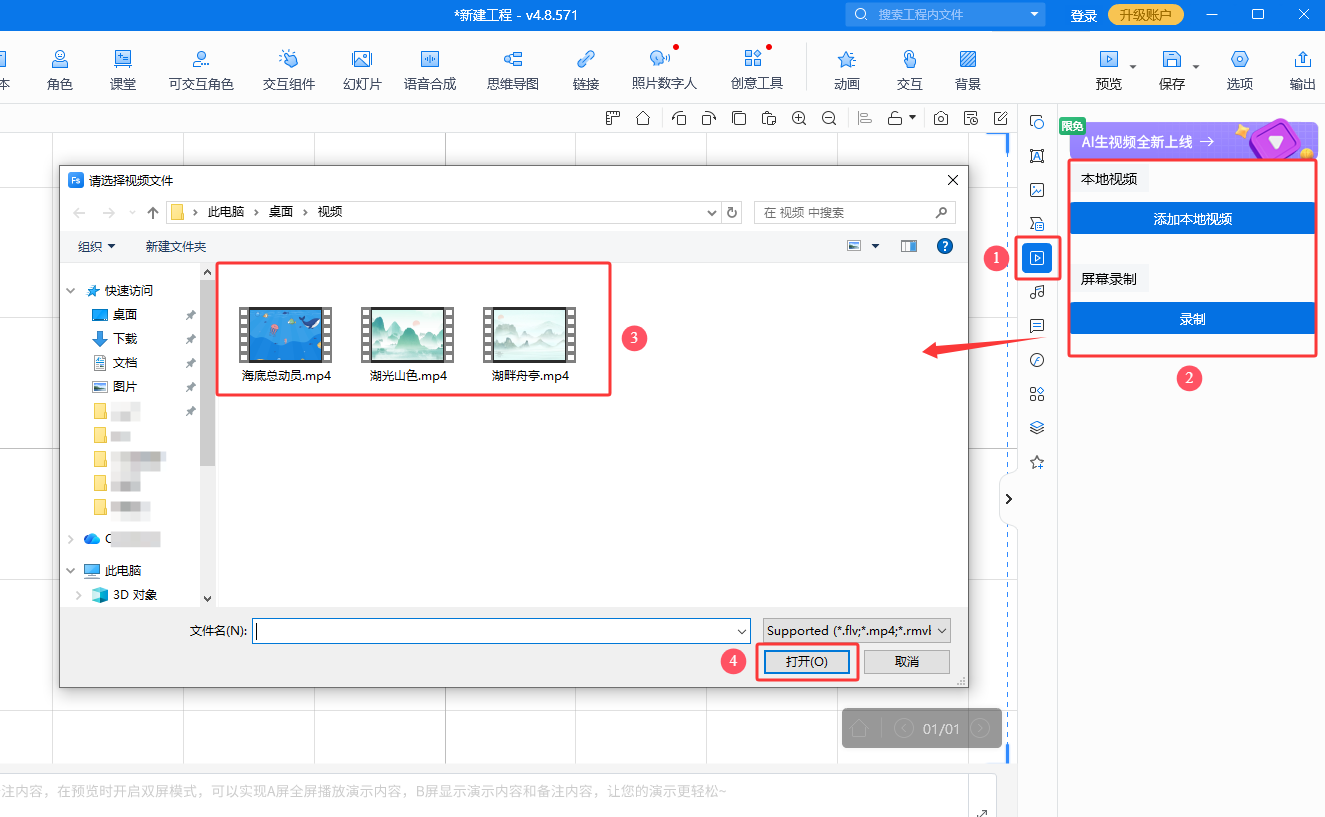Screen dimensions: 1325x817
Task: Open the 语音合成 speech synthesis tool
Action: 430,69
